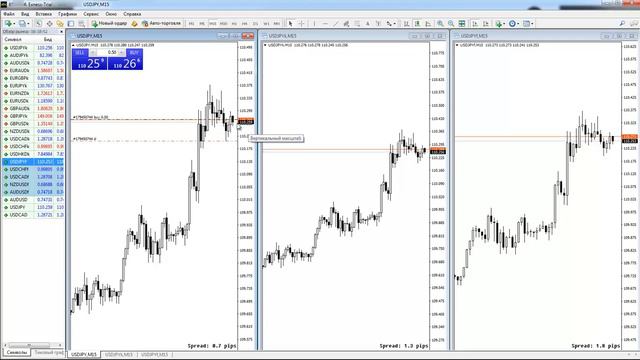Toggle the chart shift icon
Viewport: 640px width, 360px height.
tap(485, 24)
